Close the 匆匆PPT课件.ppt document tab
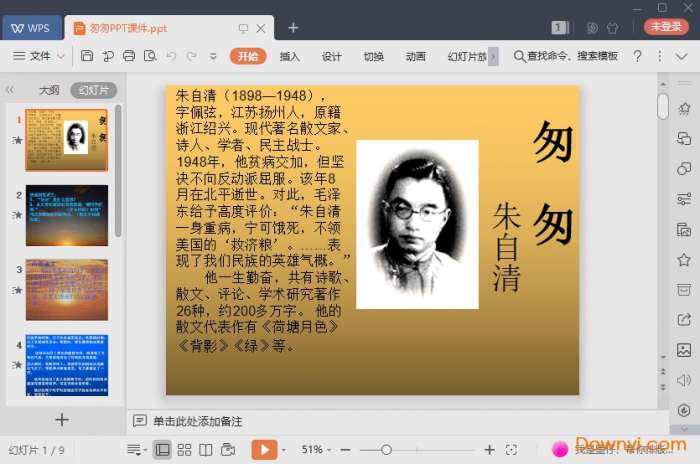The image size is (700, 464). tap(261, 29)
